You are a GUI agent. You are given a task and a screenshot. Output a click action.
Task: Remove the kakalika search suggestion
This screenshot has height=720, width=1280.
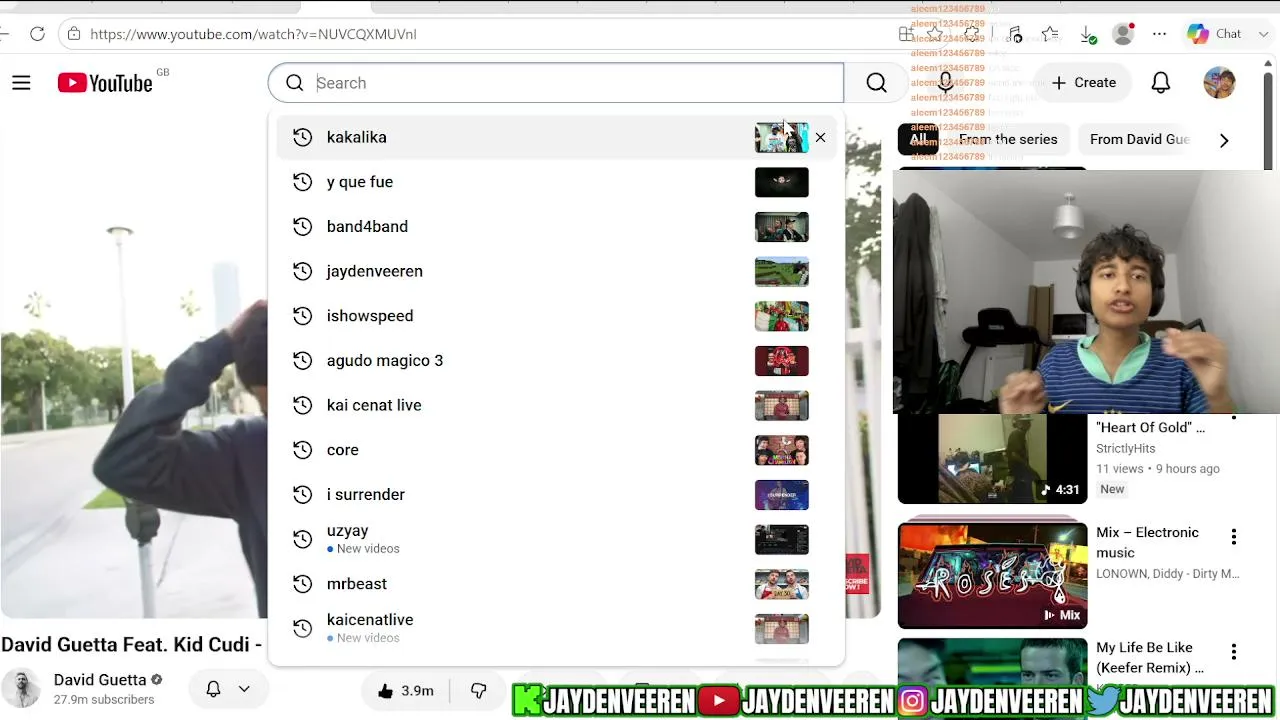820,137
